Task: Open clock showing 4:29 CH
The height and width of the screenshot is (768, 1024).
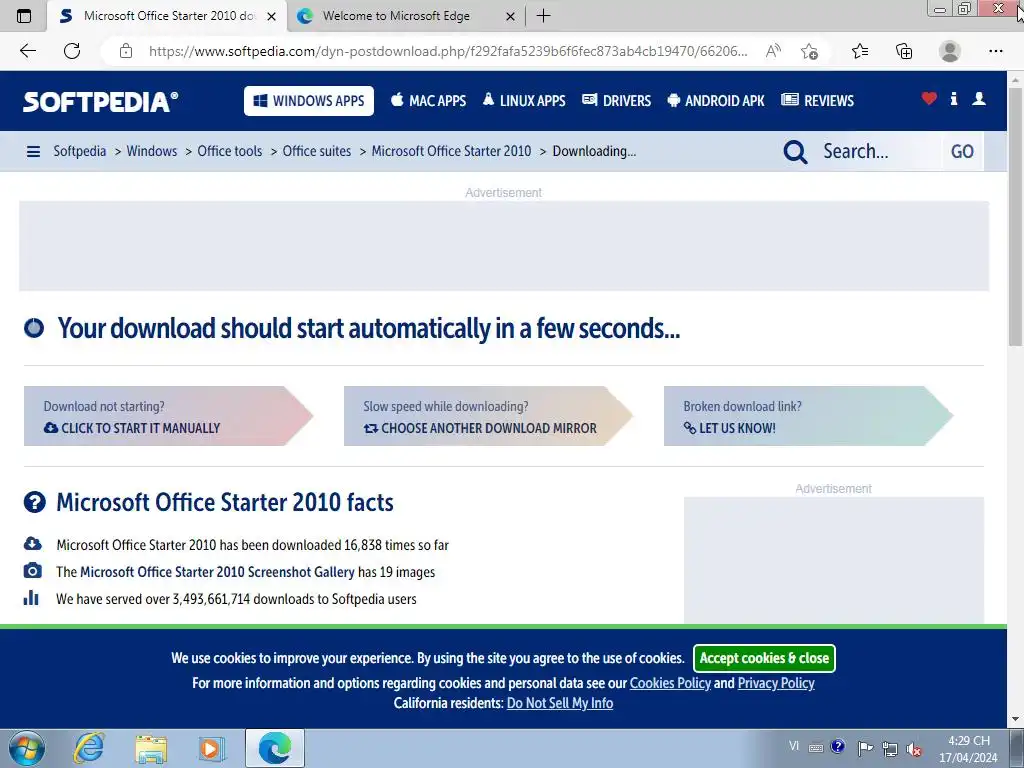Action: click(x=968, y=749)
